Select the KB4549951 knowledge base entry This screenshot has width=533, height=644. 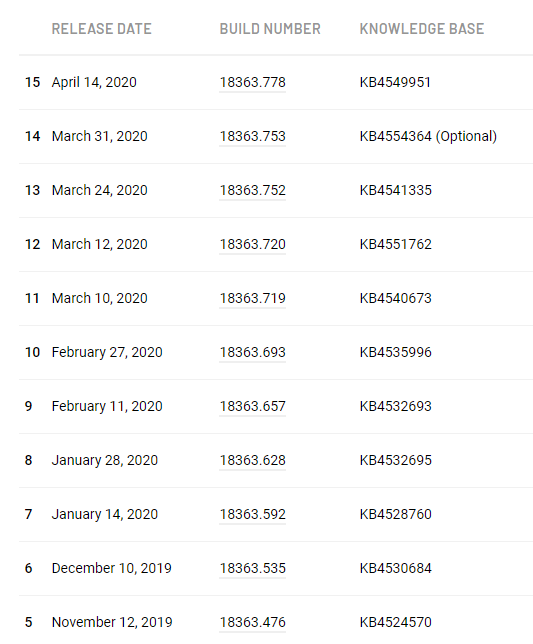tap(395, 82)
